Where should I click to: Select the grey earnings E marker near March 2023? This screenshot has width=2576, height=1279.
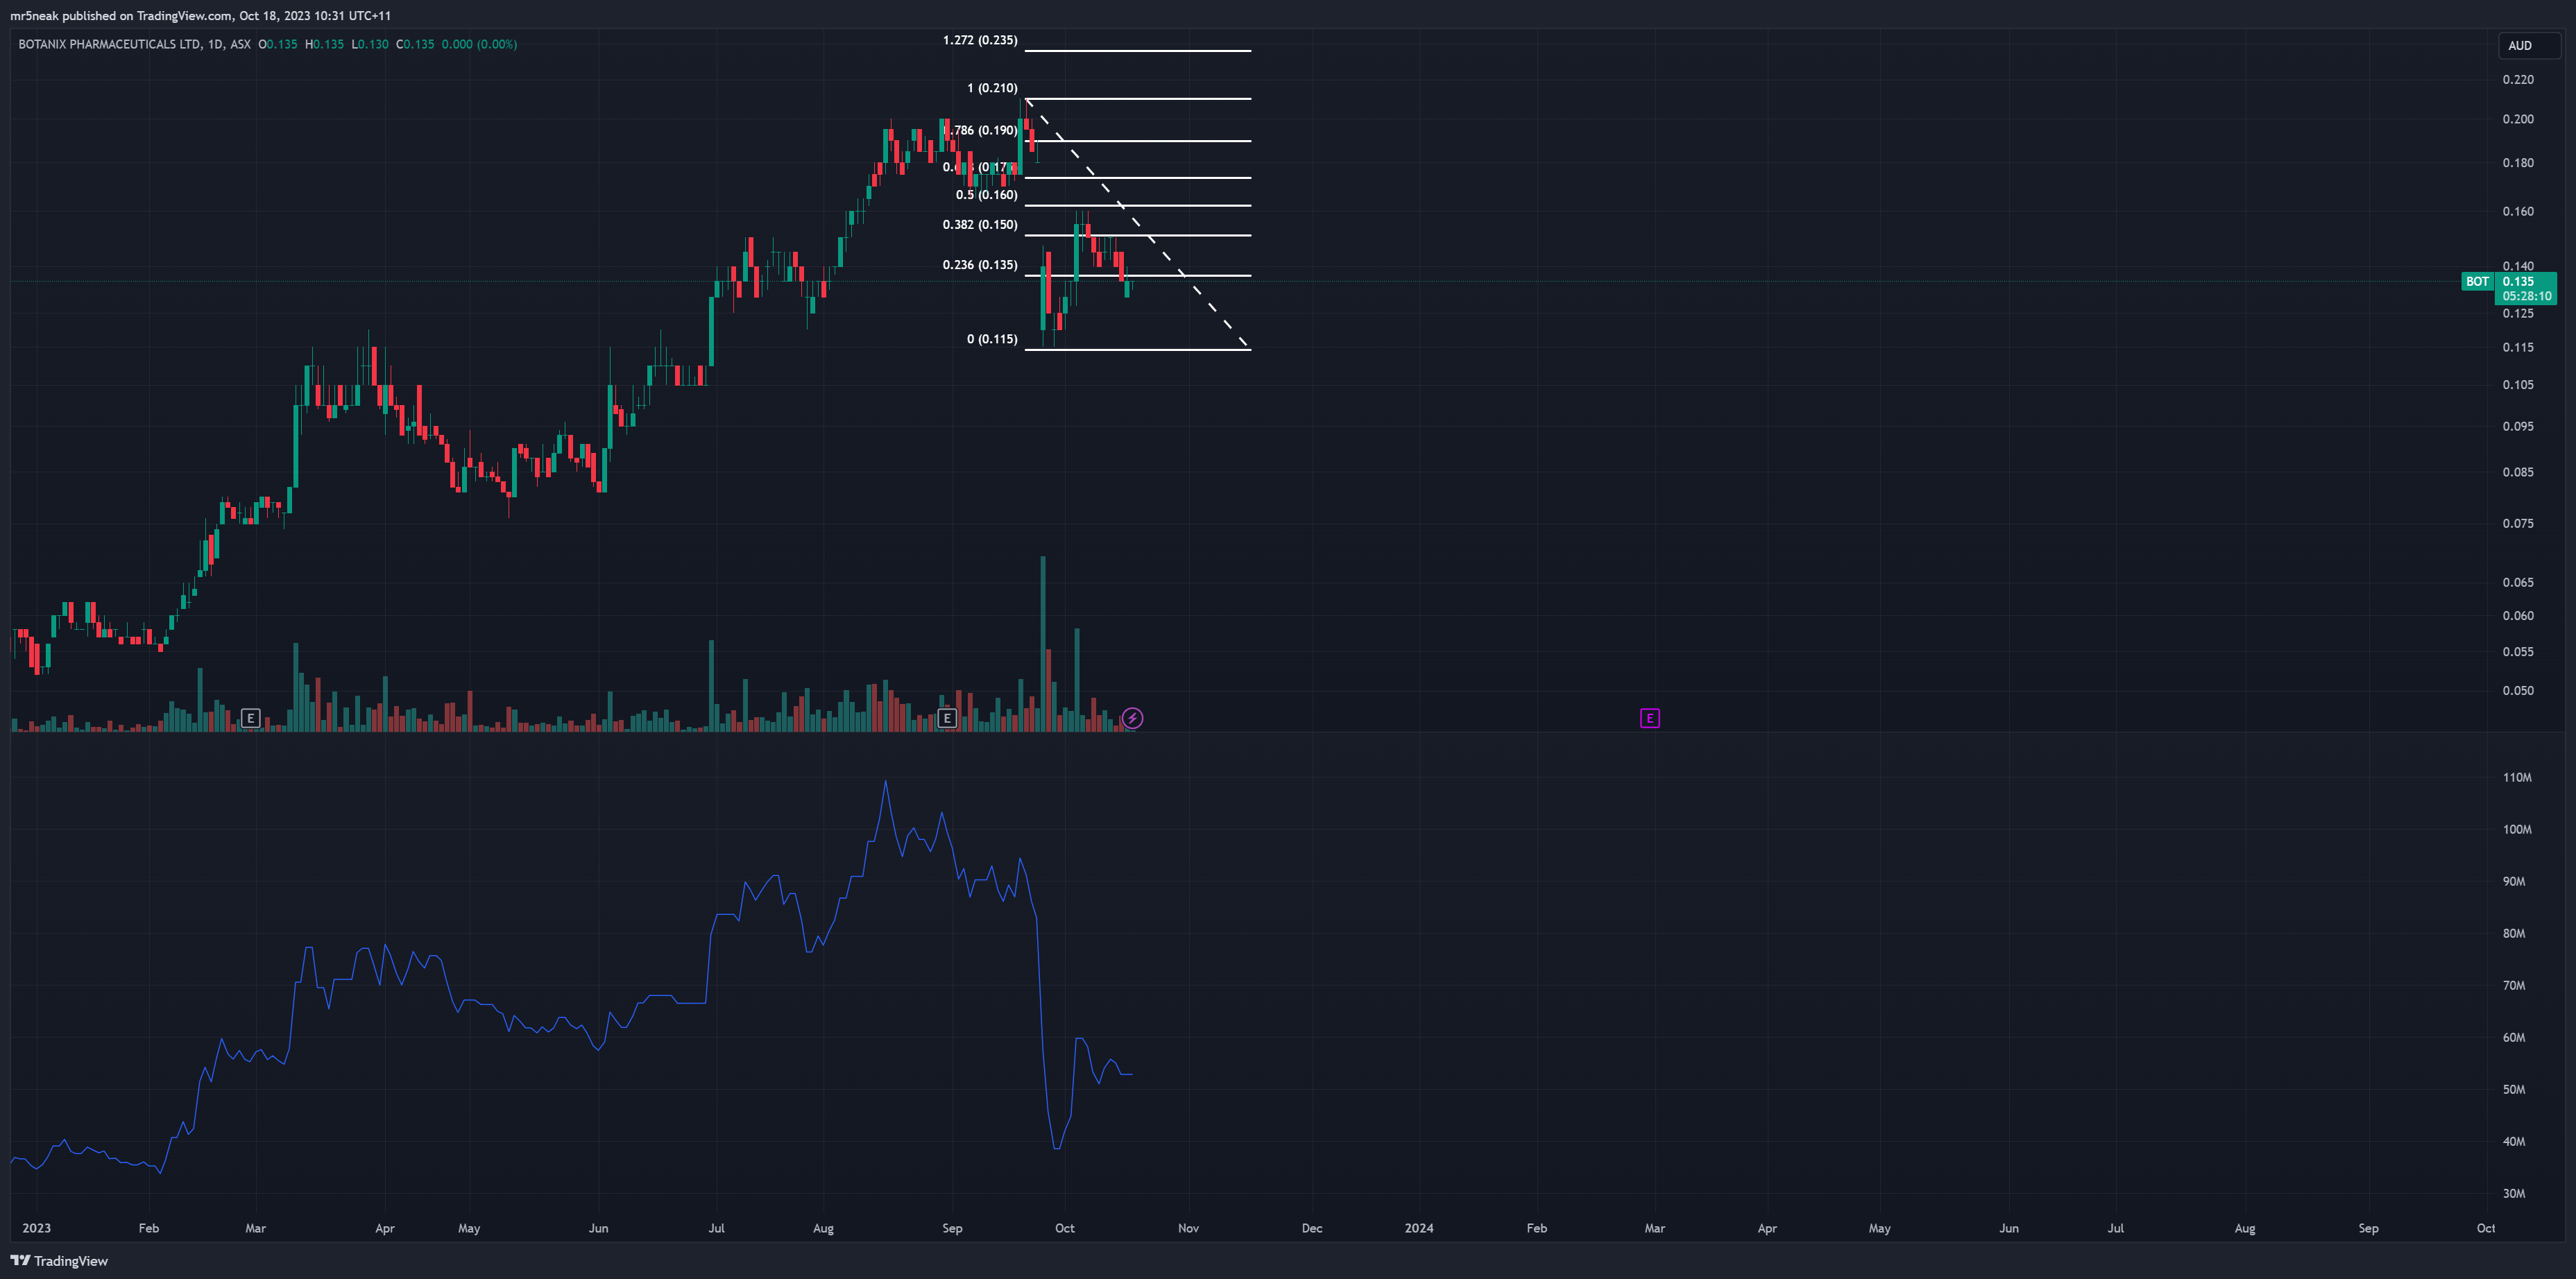coord(251,718)
